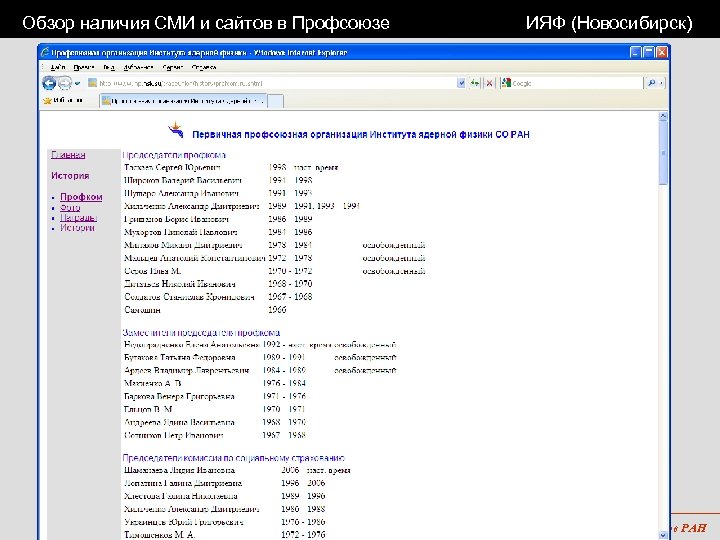Viewport: 720px width, 540px height.
Task: Click the browser Forward arrow button
Action: (65, 83)
